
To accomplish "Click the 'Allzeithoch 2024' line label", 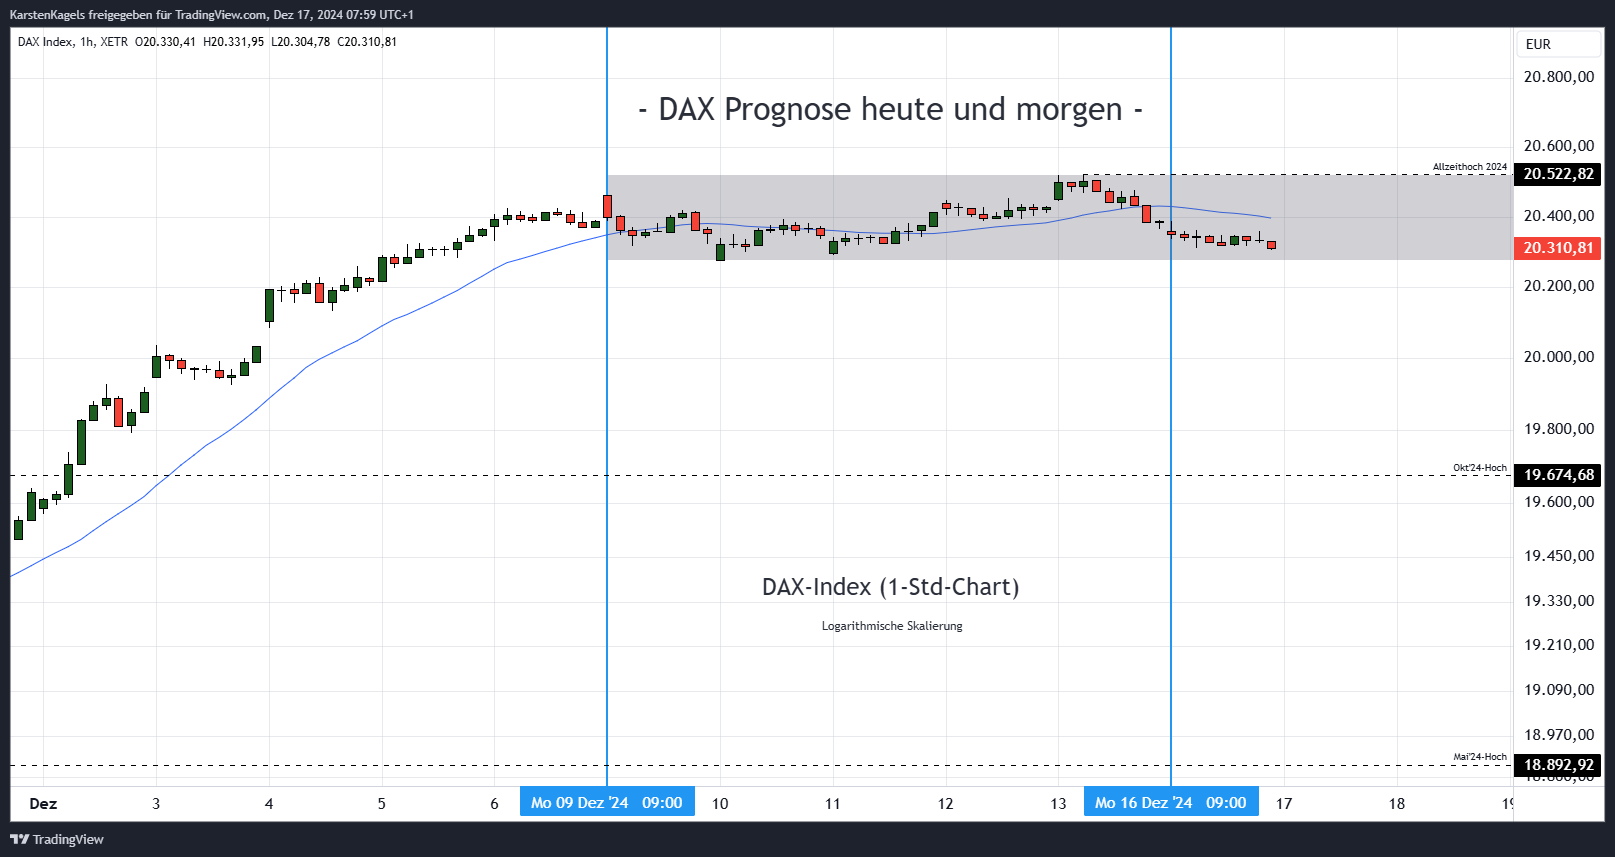I will tap(1469, 167).
